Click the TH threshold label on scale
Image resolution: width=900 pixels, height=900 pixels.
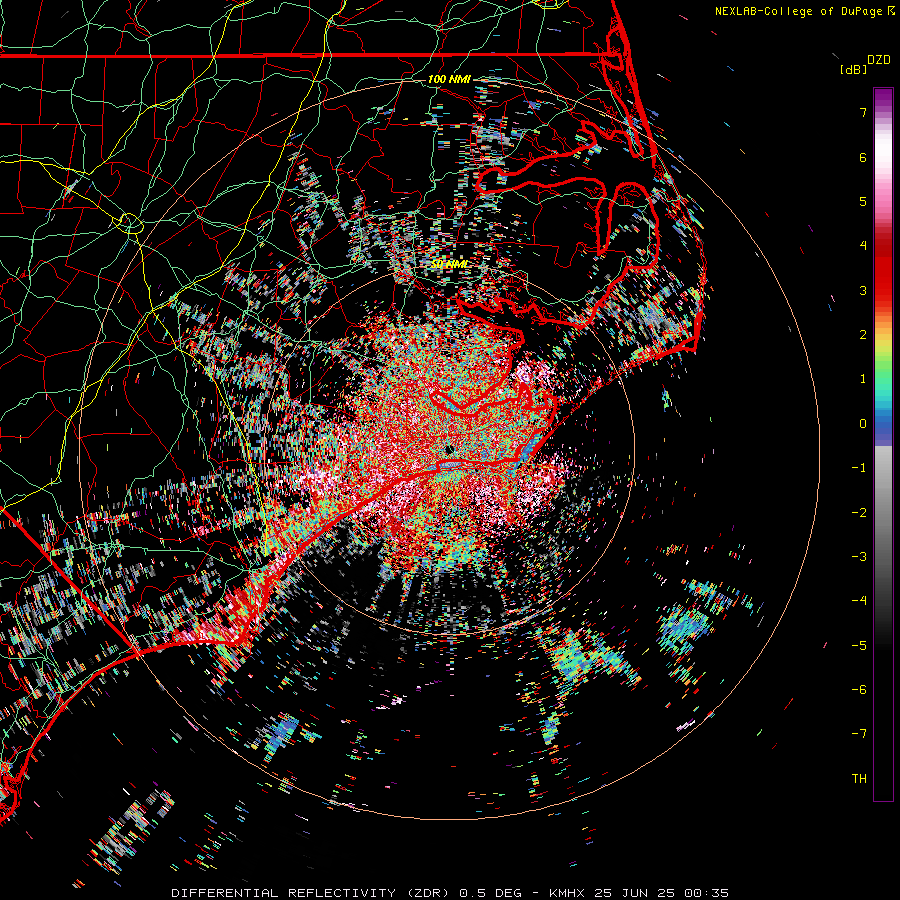[x=859, y=779]
